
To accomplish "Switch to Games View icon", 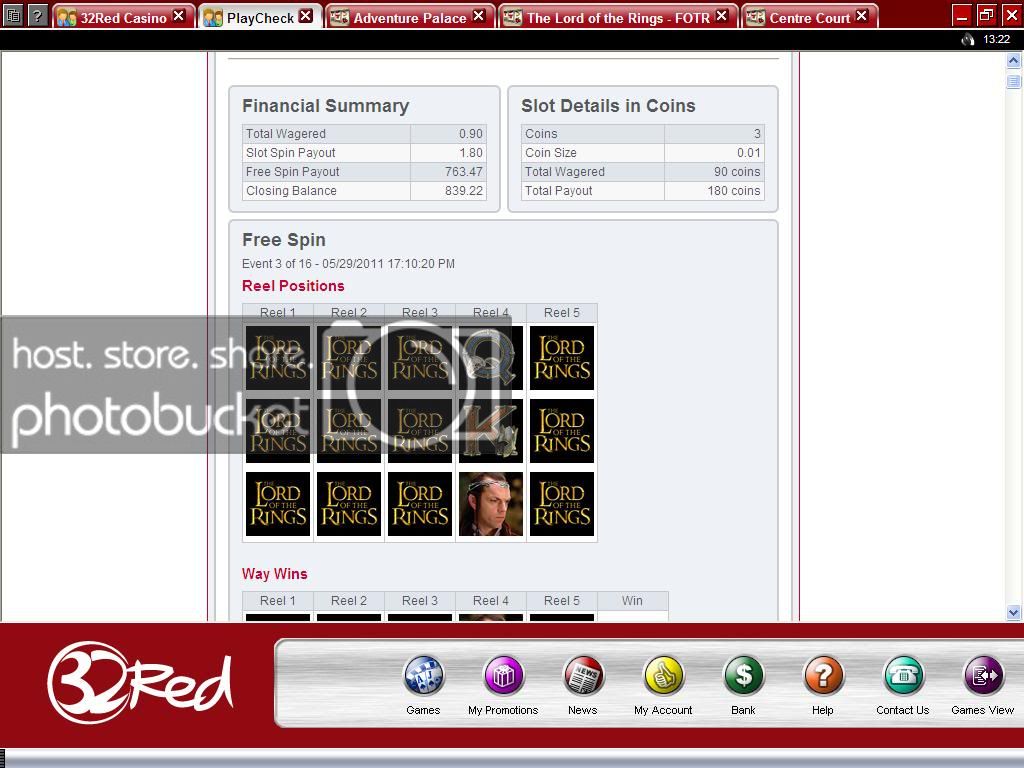I will pyautogui.click(x=983, y=676).
